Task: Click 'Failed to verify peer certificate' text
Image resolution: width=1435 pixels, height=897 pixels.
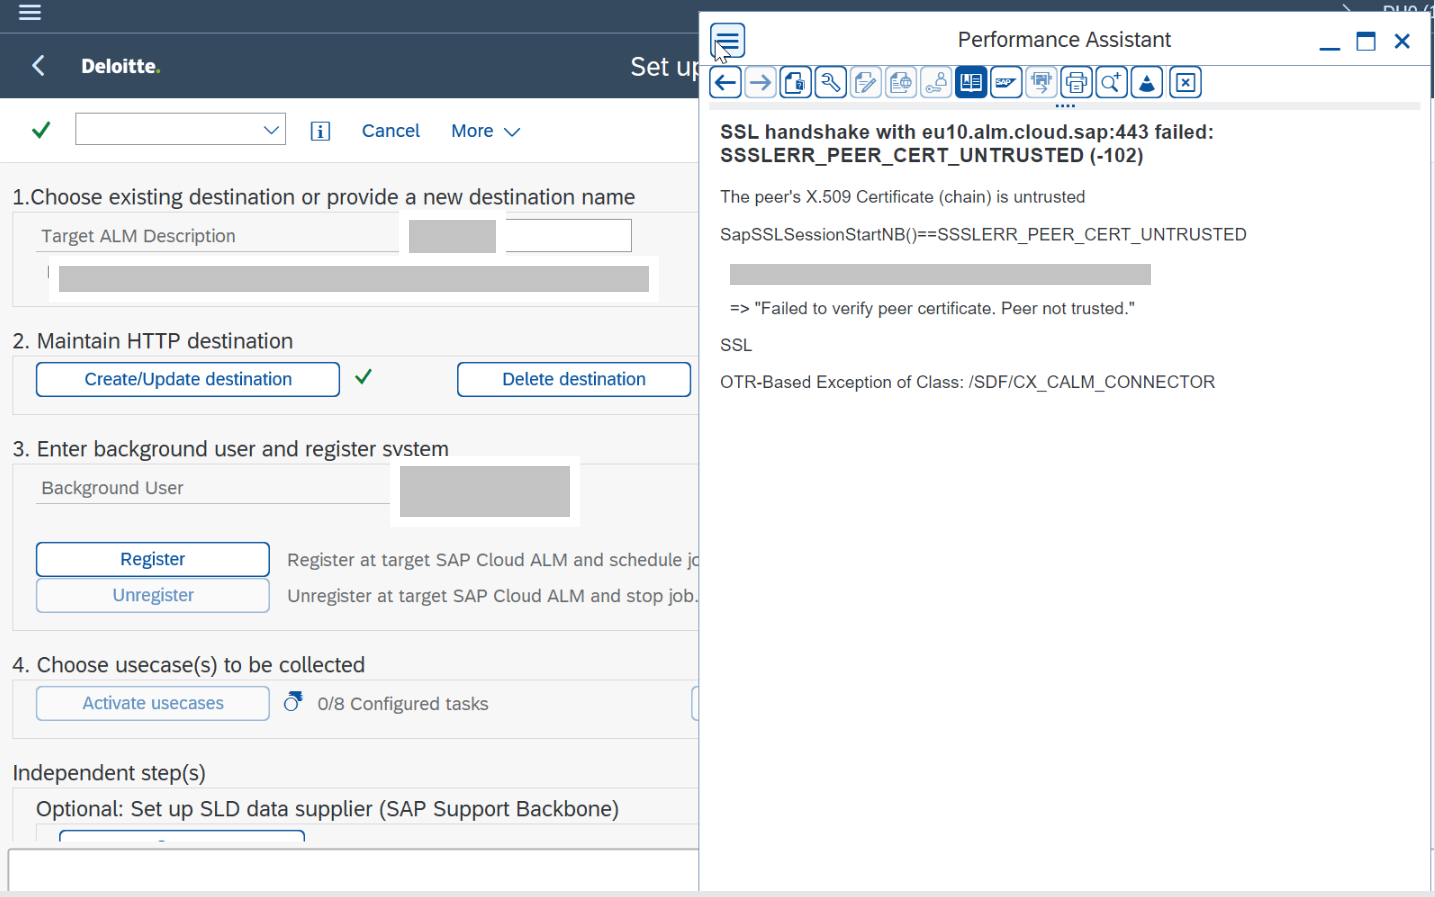Action: (932, 308)
